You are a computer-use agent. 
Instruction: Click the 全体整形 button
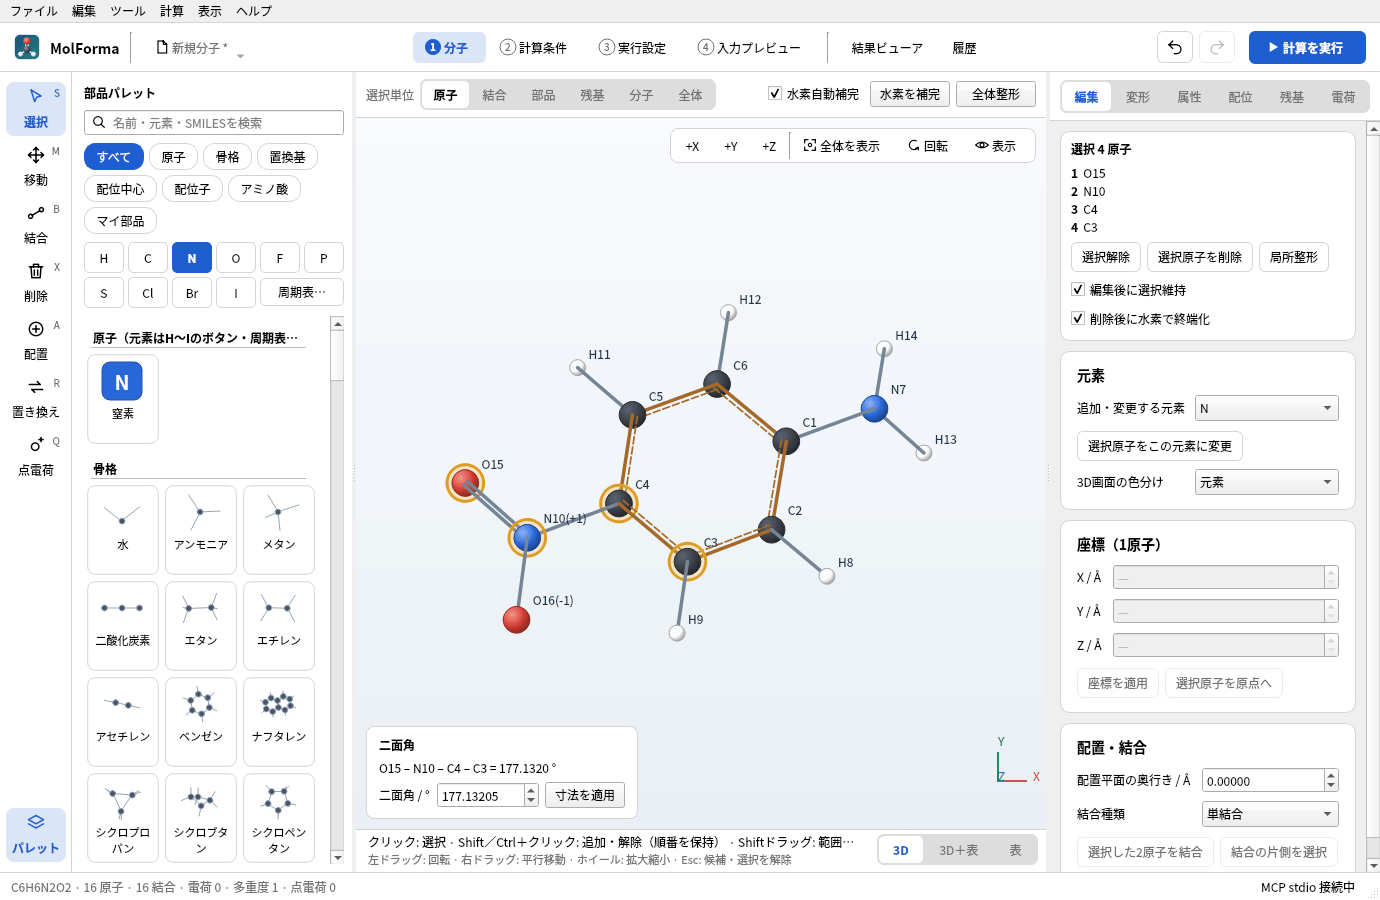(996, 94)
